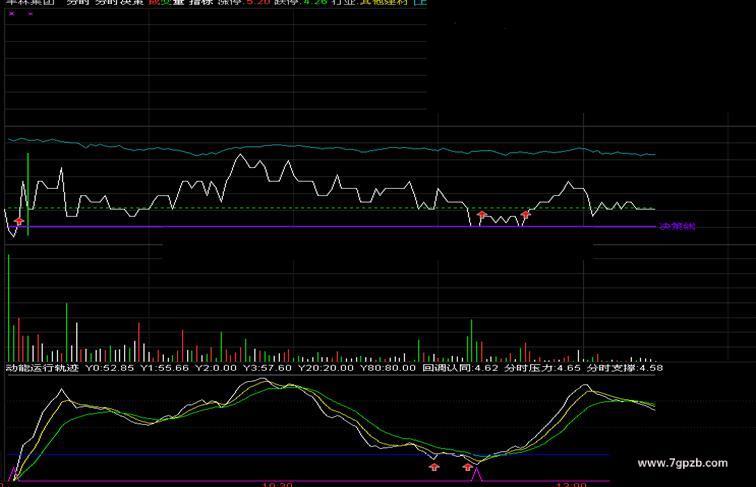Click the 动能运行轨迹 indicator name
The image size is (756, 487).
pos(42,368)
